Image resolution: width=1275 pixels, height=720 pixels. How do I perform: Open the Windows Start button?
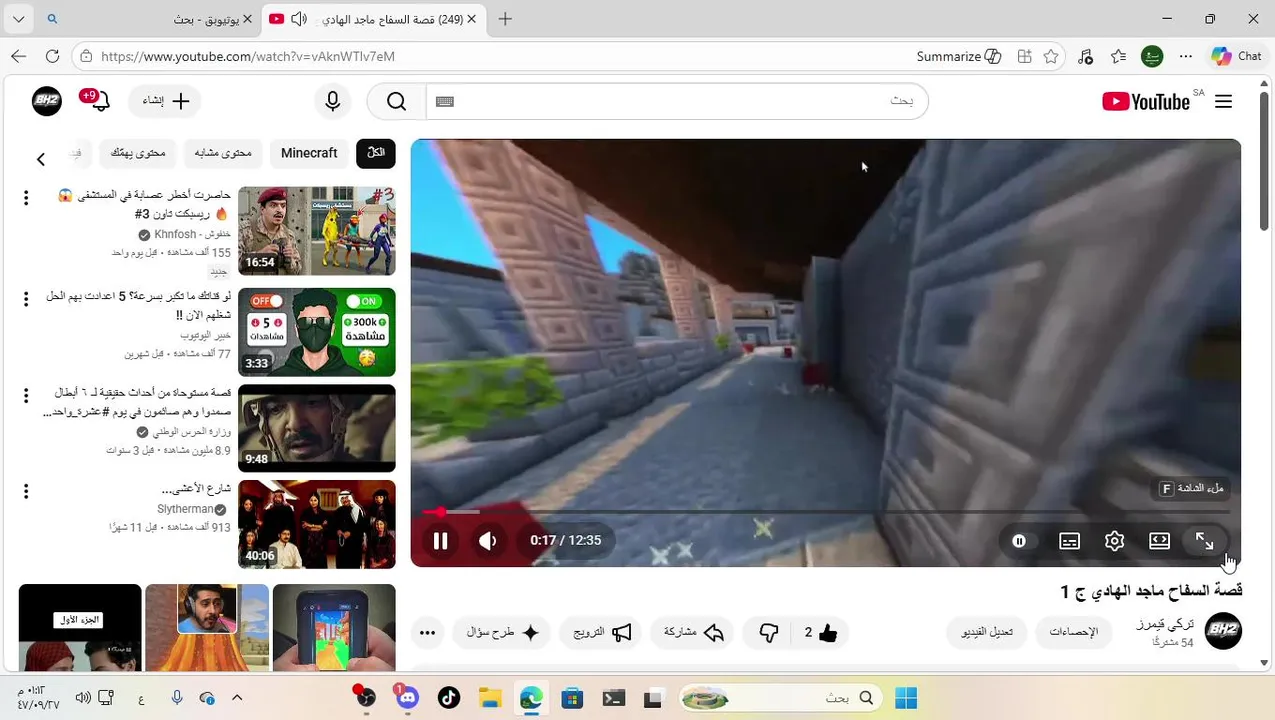pyautogui.click(x=906, y=698)
